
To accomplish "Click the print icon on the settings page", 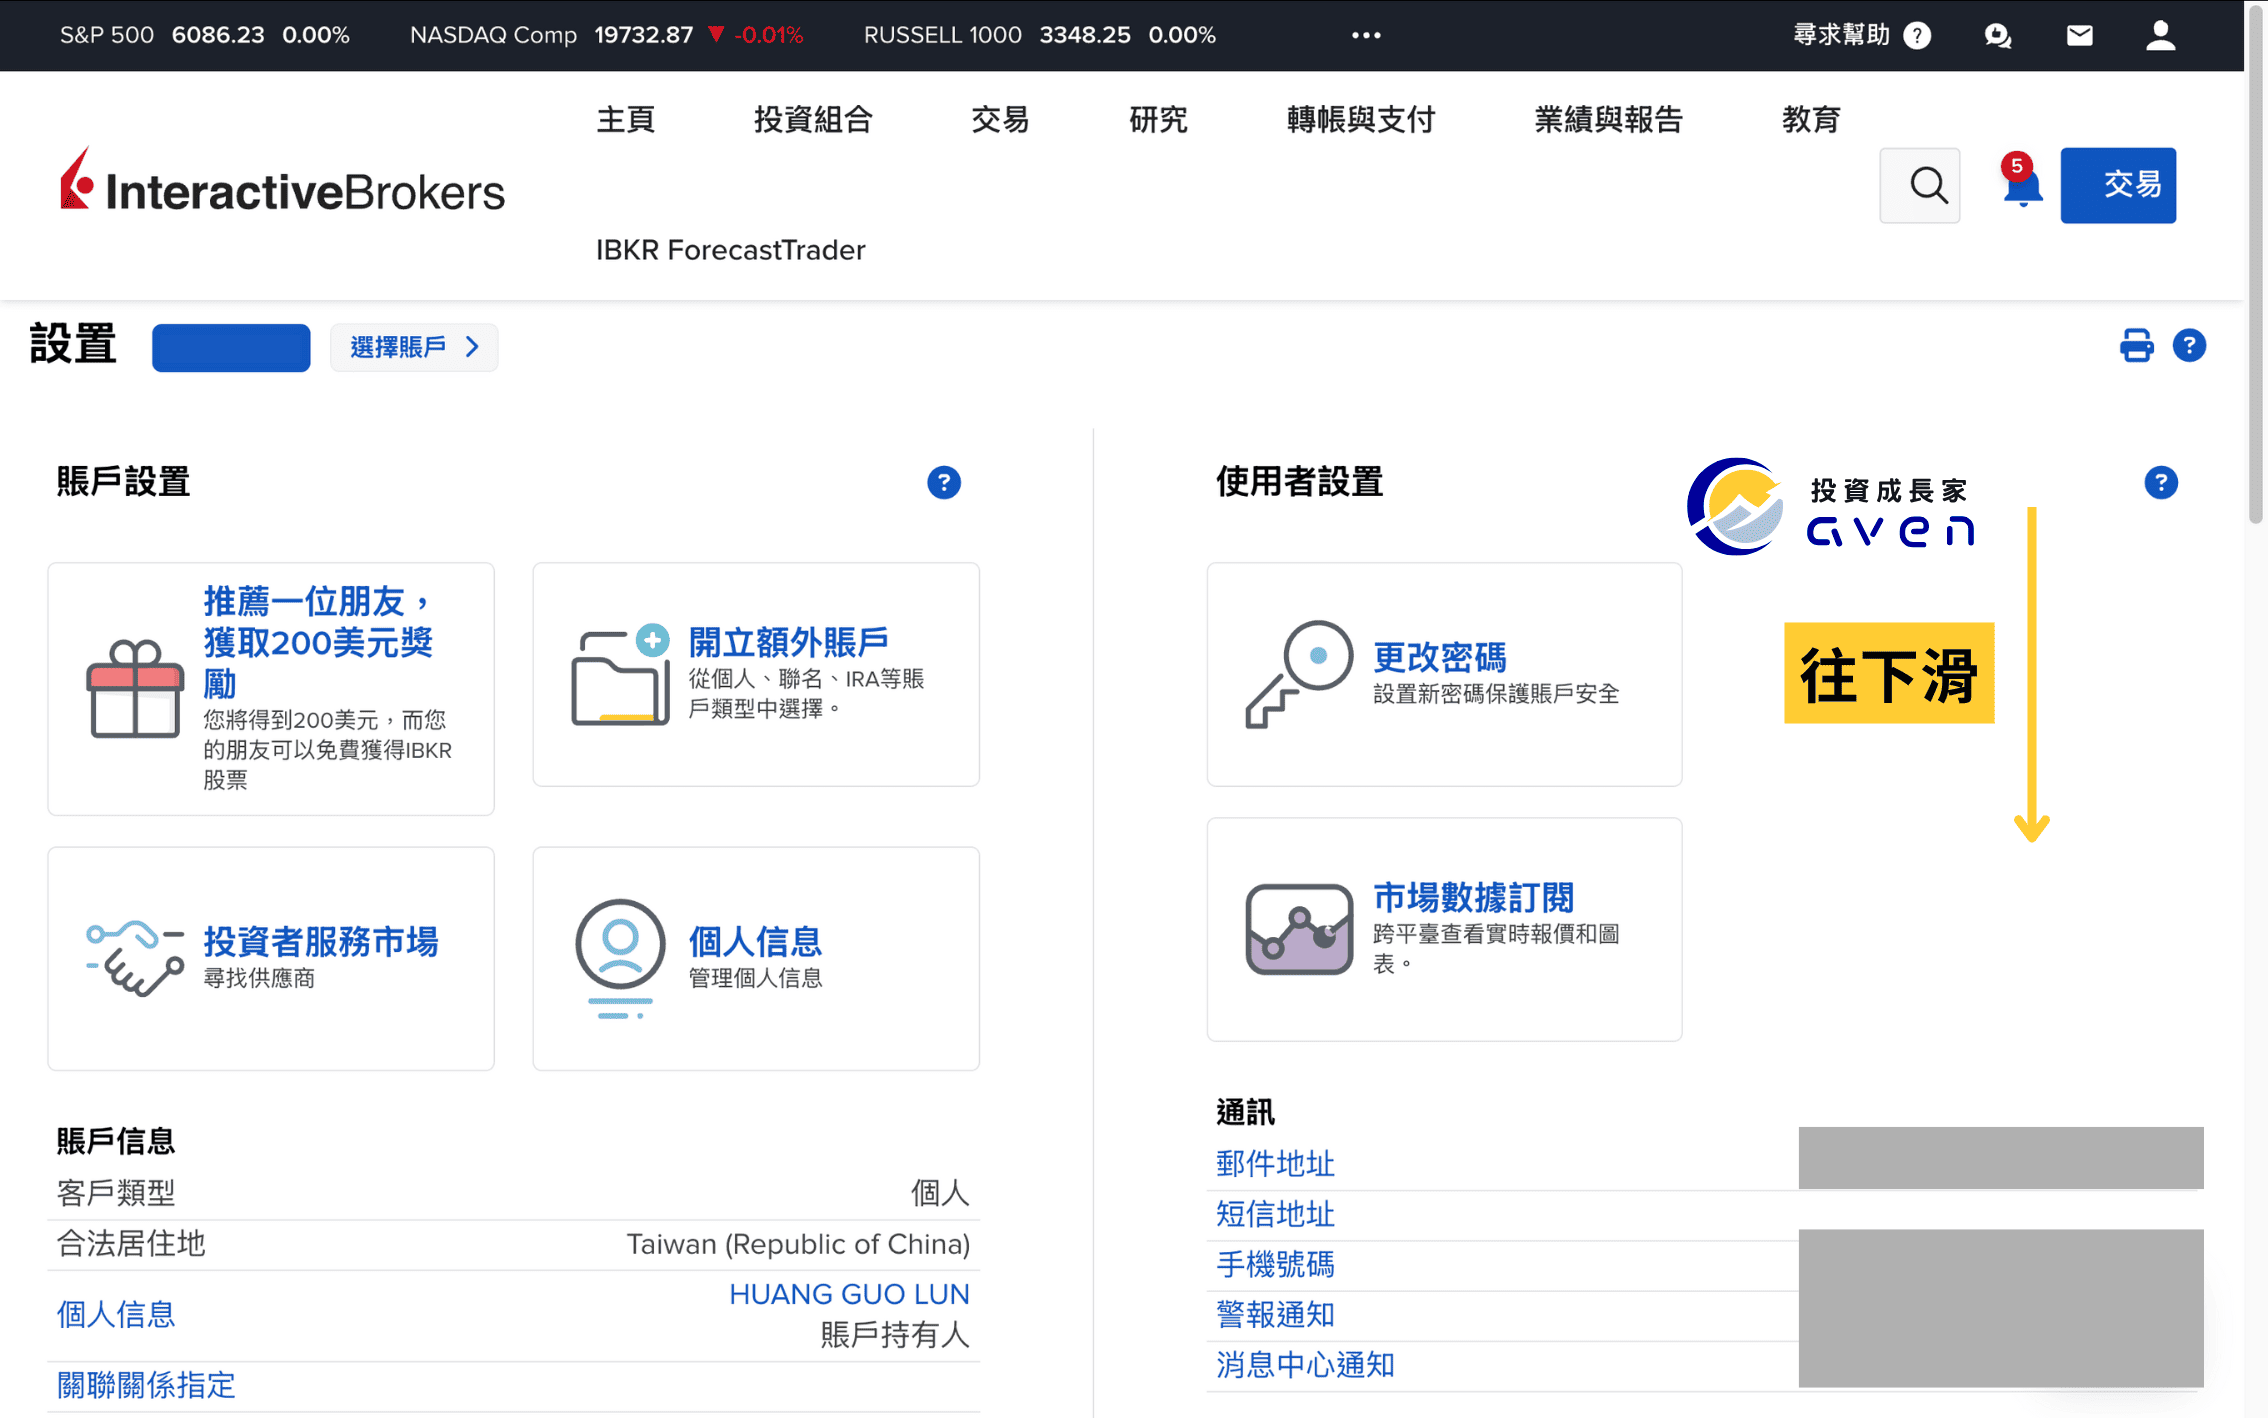I will (x=2136, y=345).
